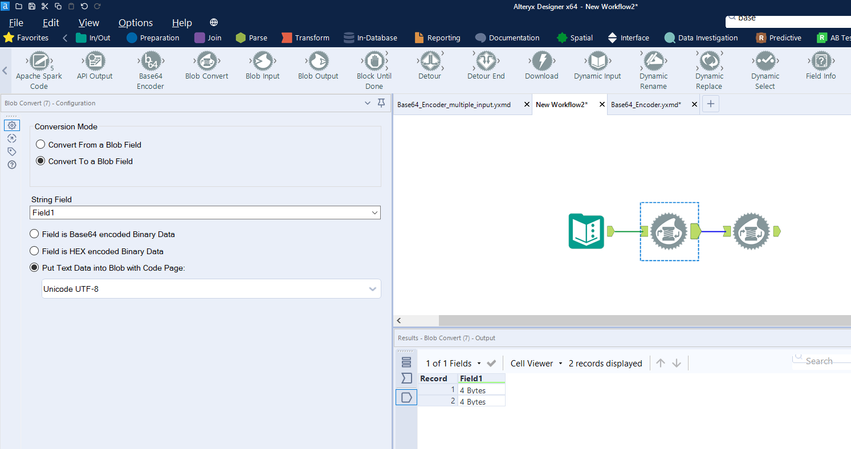This screenshot has width=851, height=449.
Task: Add a new workflow tab
Action: (x=710, y=104)
